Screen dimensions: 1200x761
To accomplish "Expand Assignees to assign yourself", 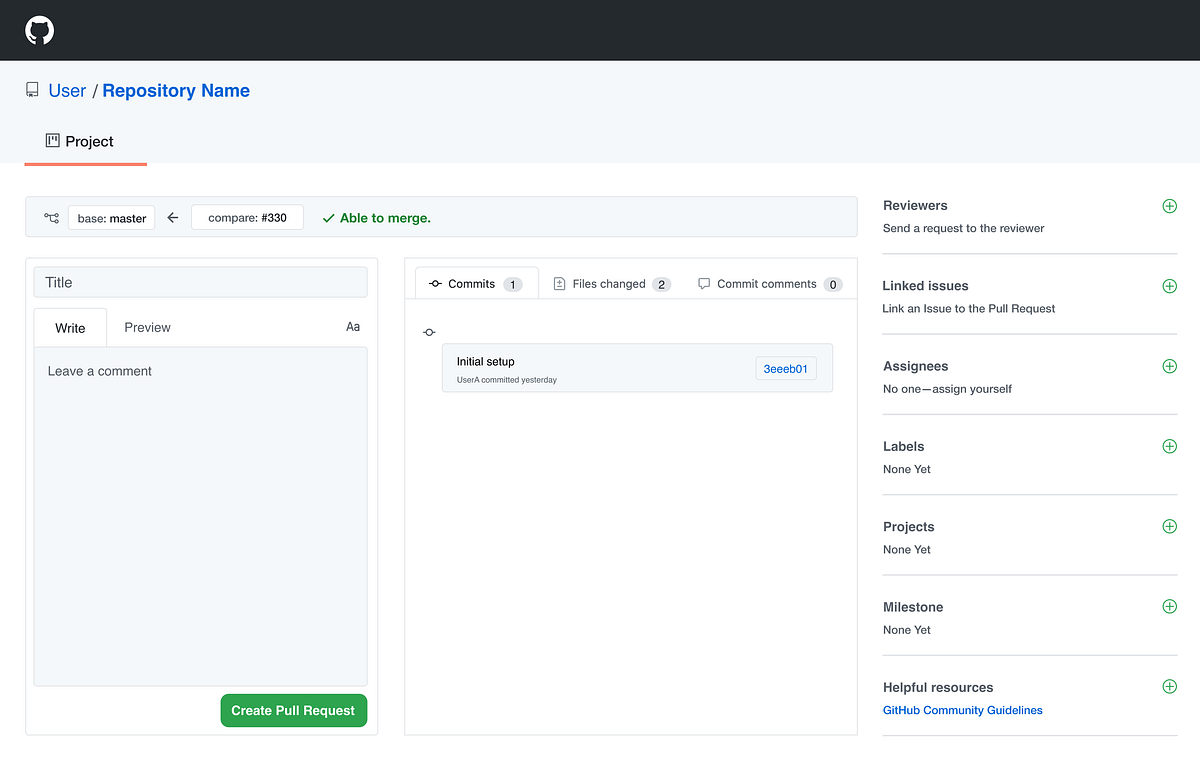I will tap(1169, 366).
